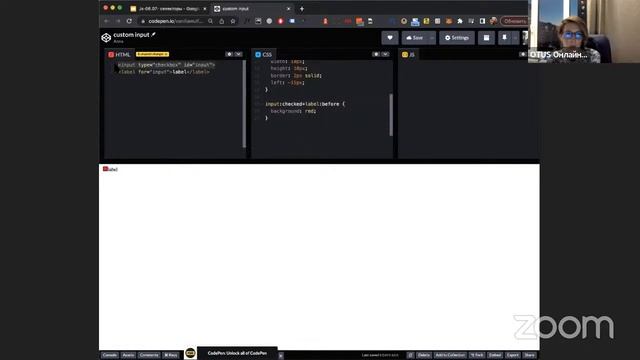Image resolution: width=640 pixels, height=360 pixels.
Task: Open the 'Unlock all of CodePen' banner
Action: [x=237, y=353]
